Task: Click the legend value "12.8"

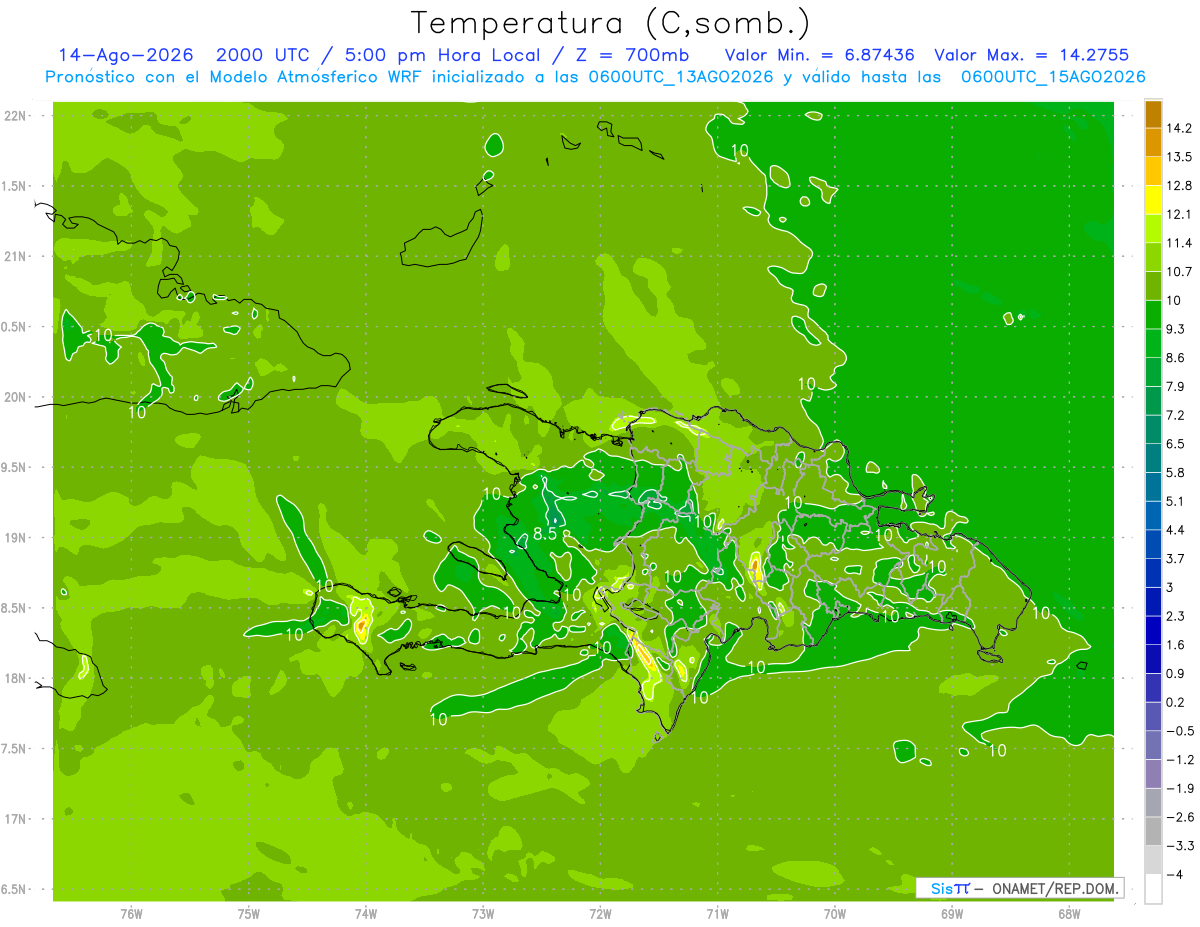Action: pyautogui.click(x=1179, y=185)
